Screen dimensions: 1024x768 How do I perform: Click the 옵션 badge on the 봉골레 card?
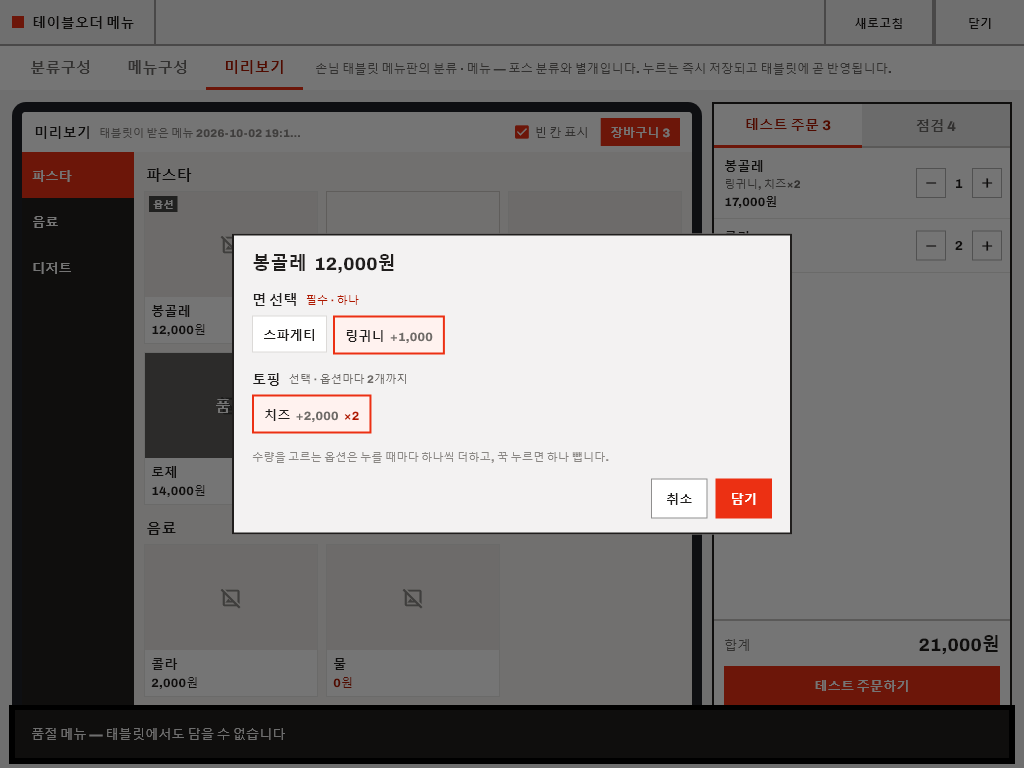click(163, 204)
